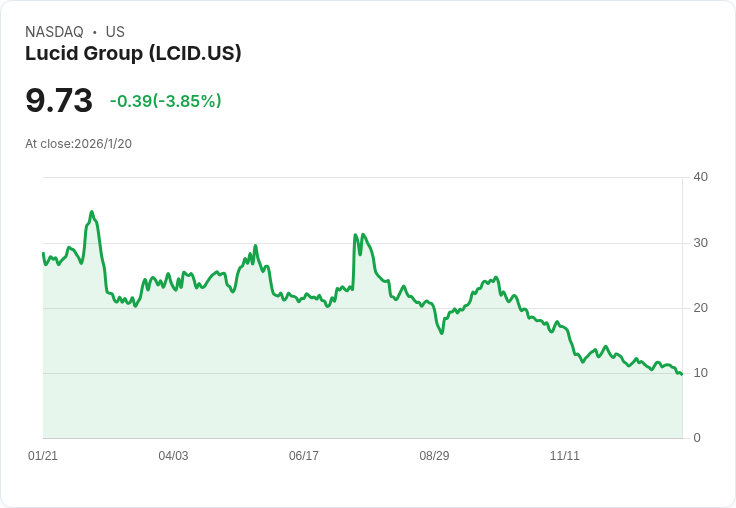The height and width of the screenshot is (508, 736).
Task: Select the 06/17 date on x-axis
Action: [304, 456]
